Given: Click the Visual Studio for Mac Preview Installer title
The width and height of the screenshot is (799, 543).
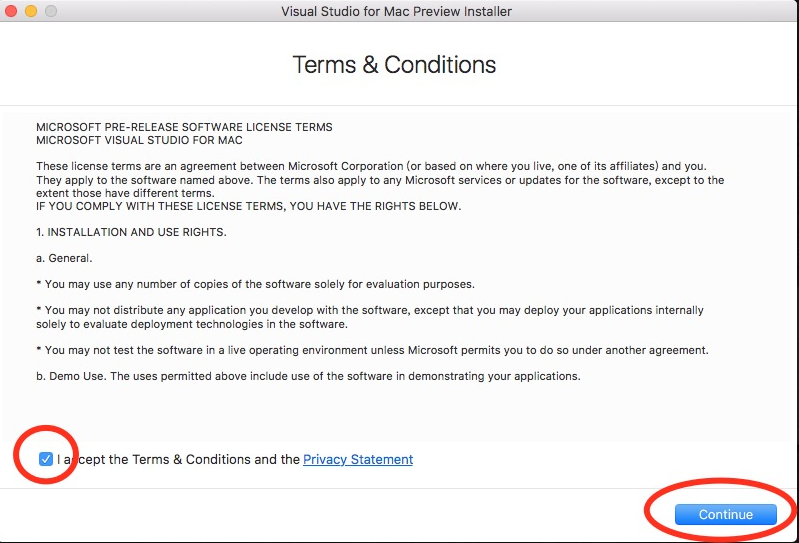Looking at the screenshot, I should pos(396,11).
